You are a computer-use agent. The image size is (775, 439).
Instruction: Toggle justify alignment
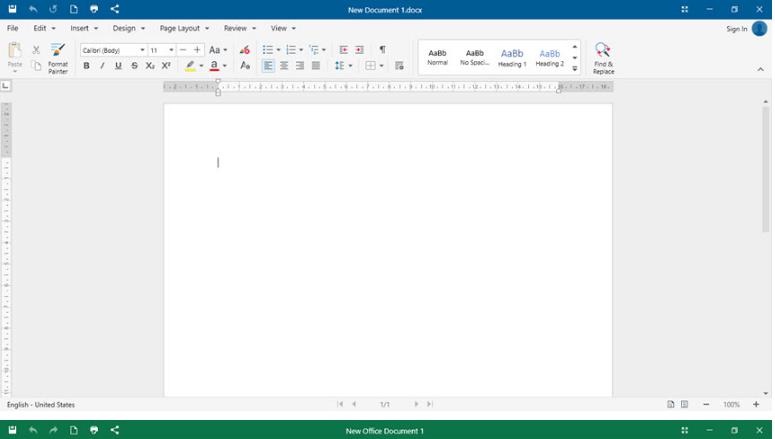(316, 66)
